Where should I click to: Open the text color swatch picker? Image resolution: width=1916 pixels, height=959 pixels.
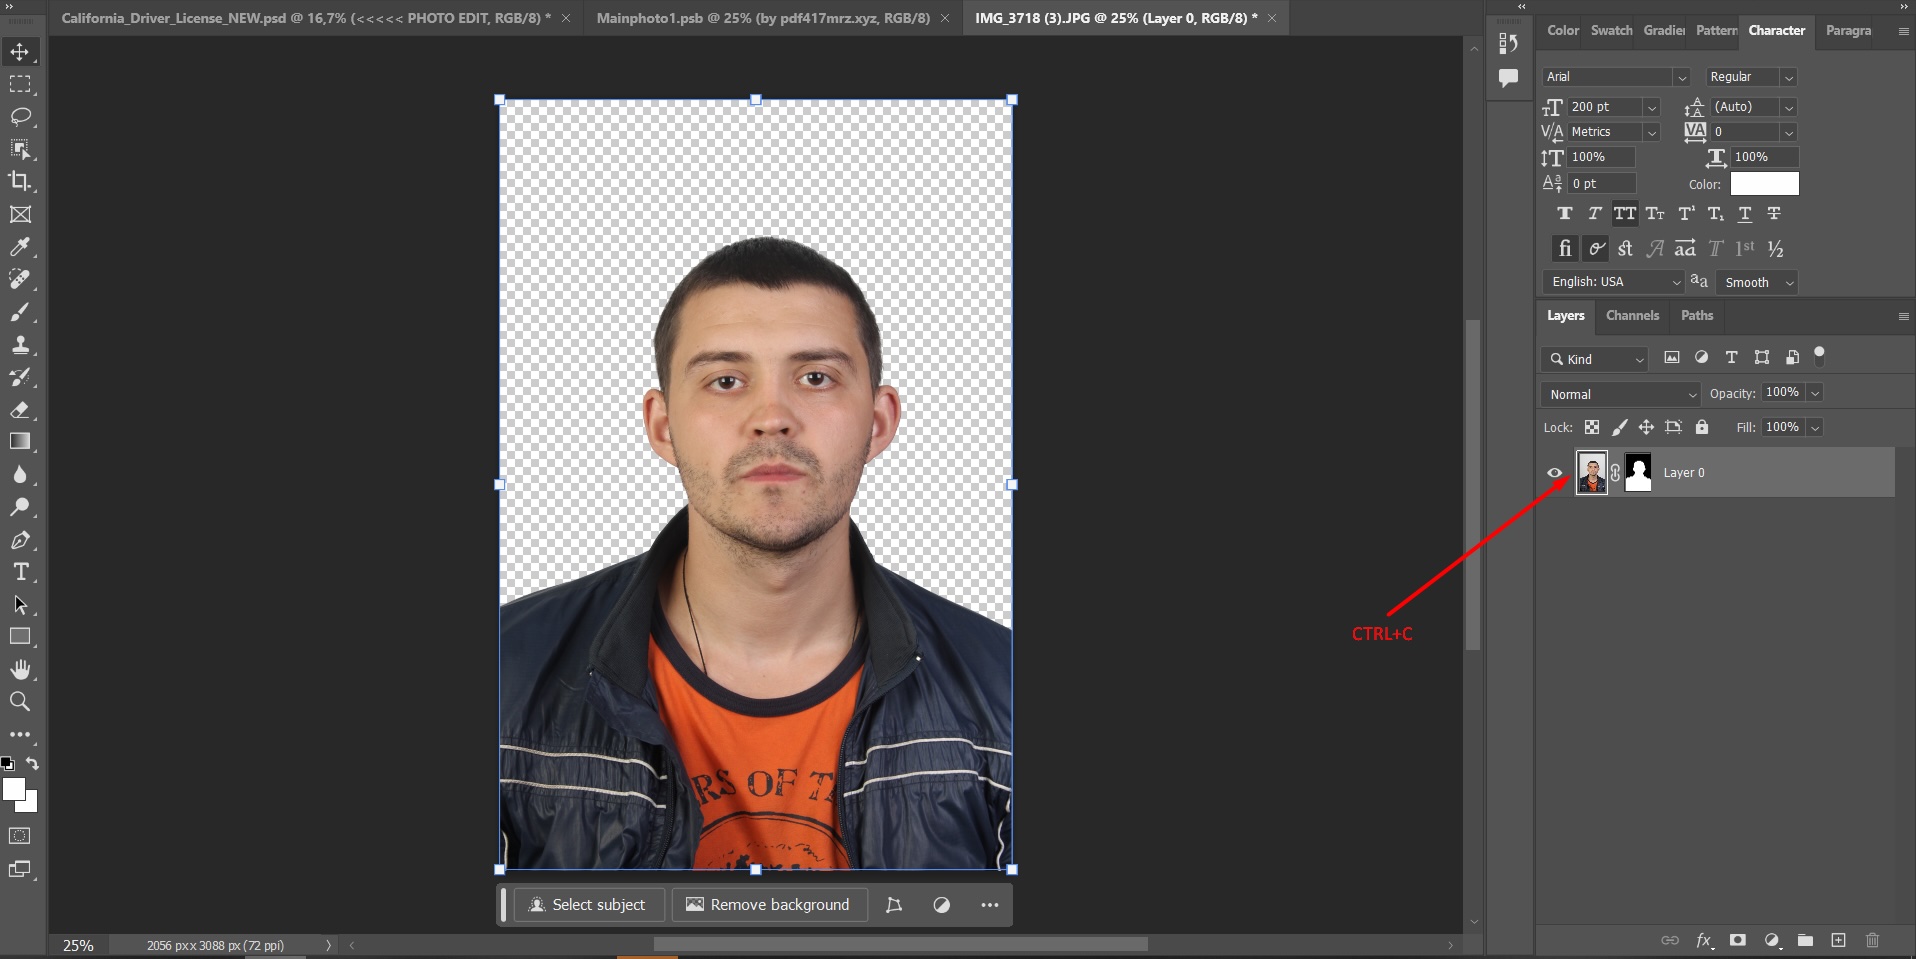tap(1763, 183)
